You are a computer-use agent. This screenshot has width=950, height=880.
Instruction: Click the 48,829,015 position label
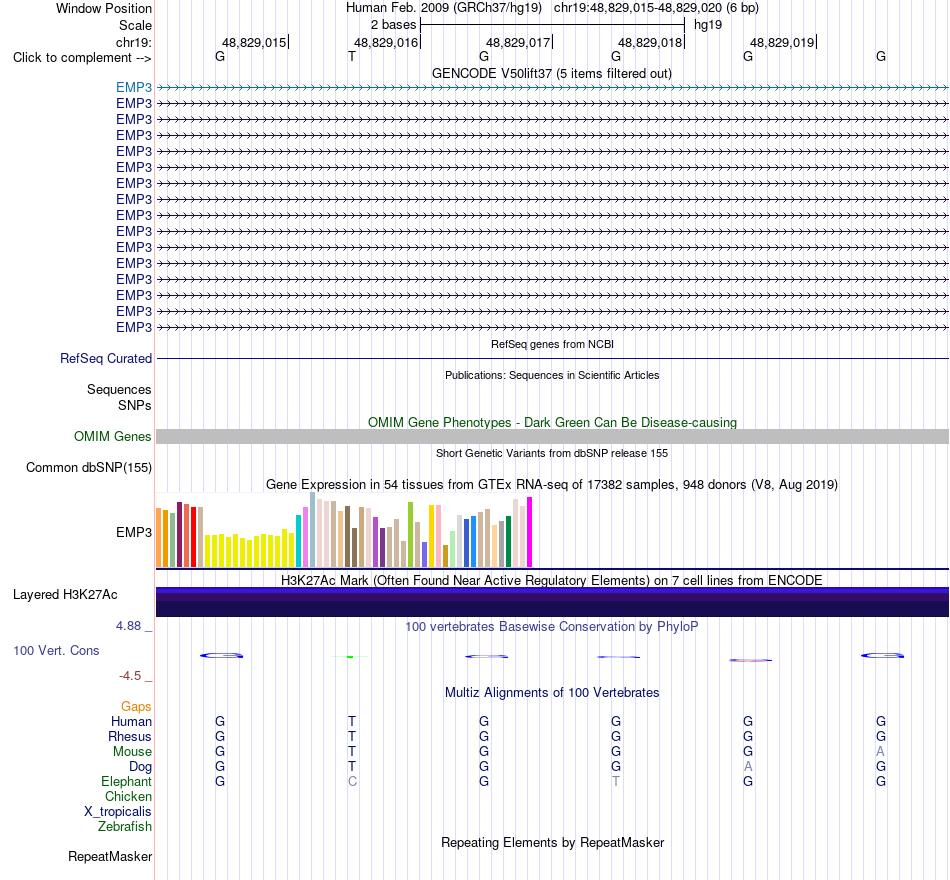tap(254, 42)
